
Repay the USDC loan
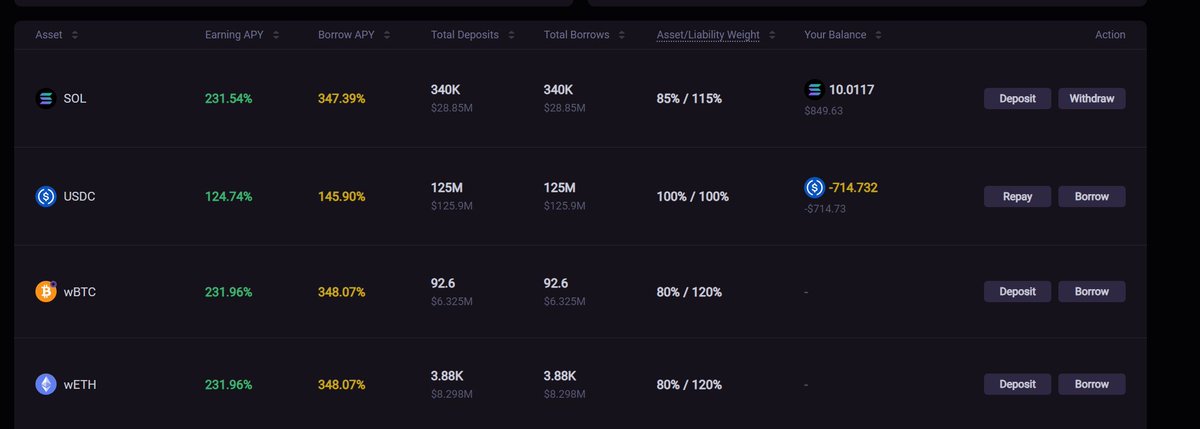(x=1018, y=197)
